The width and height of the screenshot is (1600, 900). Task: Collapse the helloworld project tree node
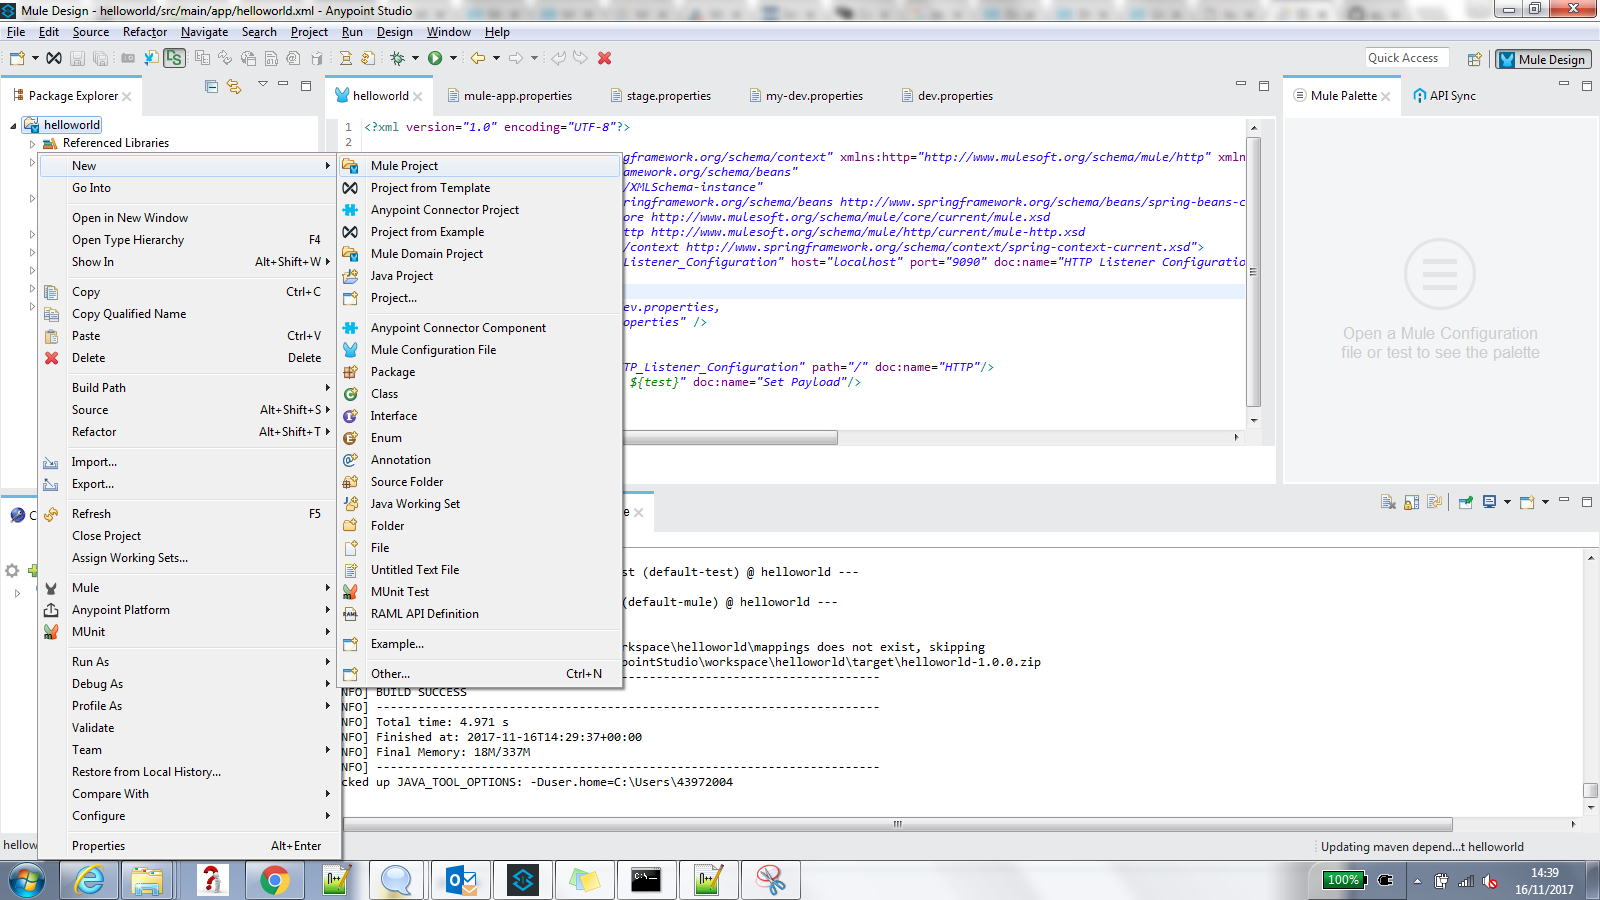(x=13, y=126)
